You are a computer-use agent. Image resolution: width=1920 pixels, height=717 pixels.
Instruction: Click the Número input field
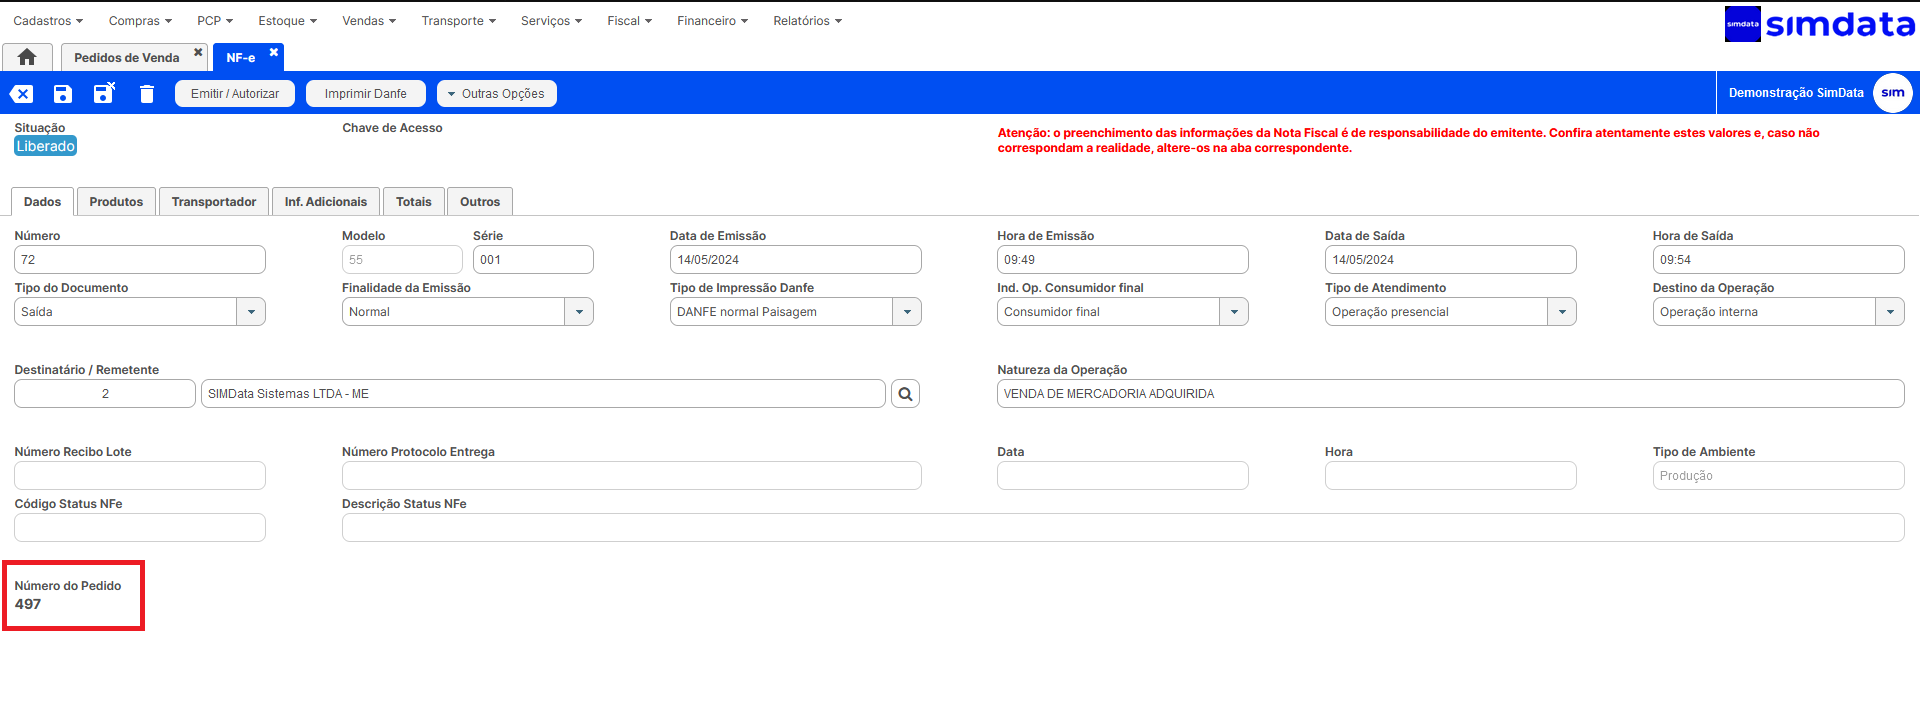tap(140, 260)
